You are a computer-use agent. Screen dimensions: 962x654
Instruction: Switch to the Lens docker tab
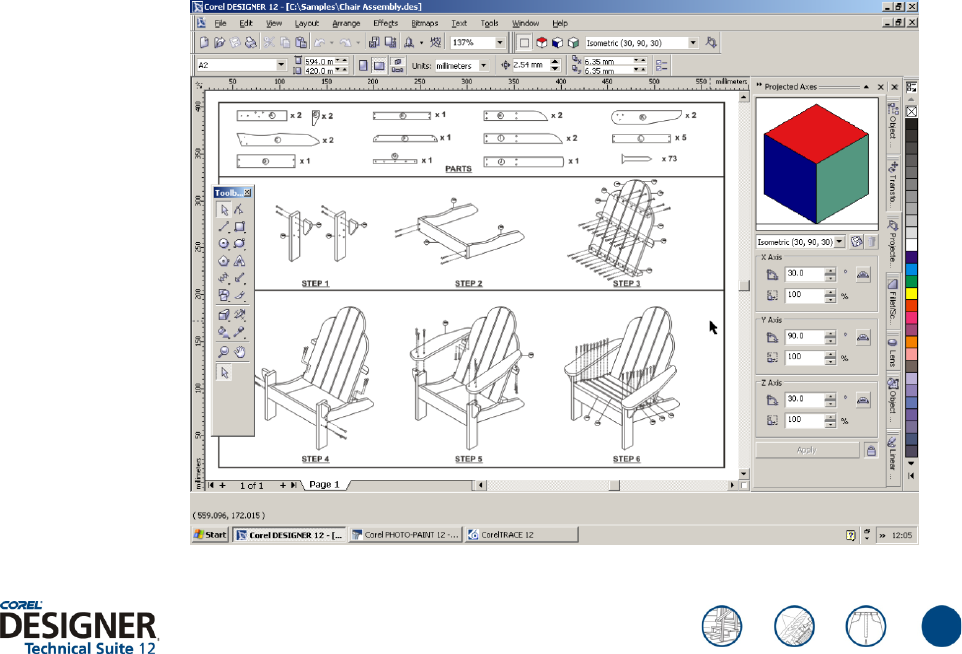(x=893, y=353)
